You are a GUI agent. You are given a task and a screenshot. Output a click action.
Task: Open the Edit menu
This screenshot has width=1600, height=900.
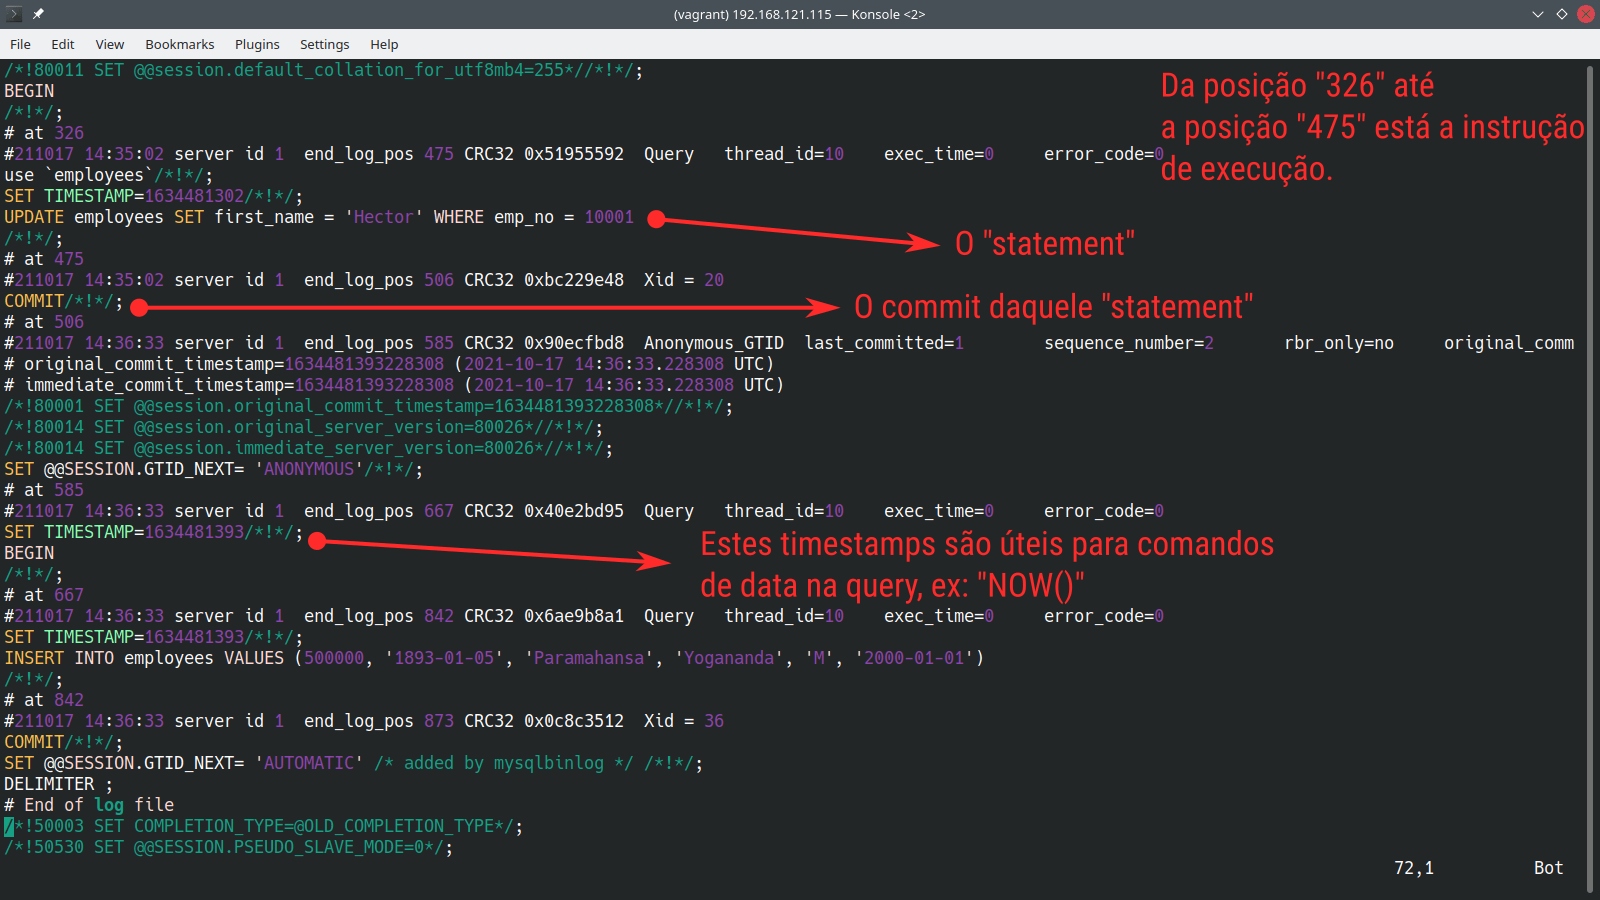[x=62, y=44]
